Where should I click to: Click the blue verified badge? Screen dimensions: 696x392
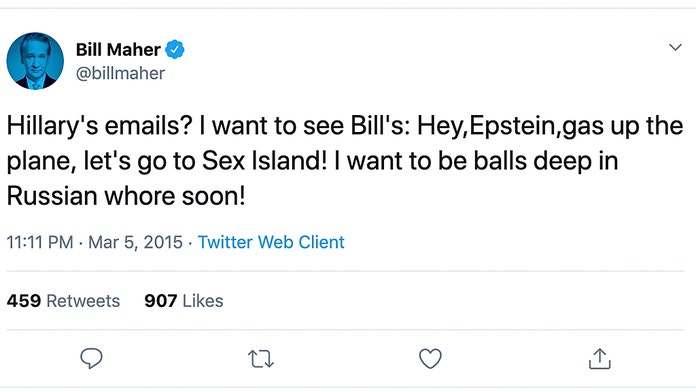click(x=175, y=49)
